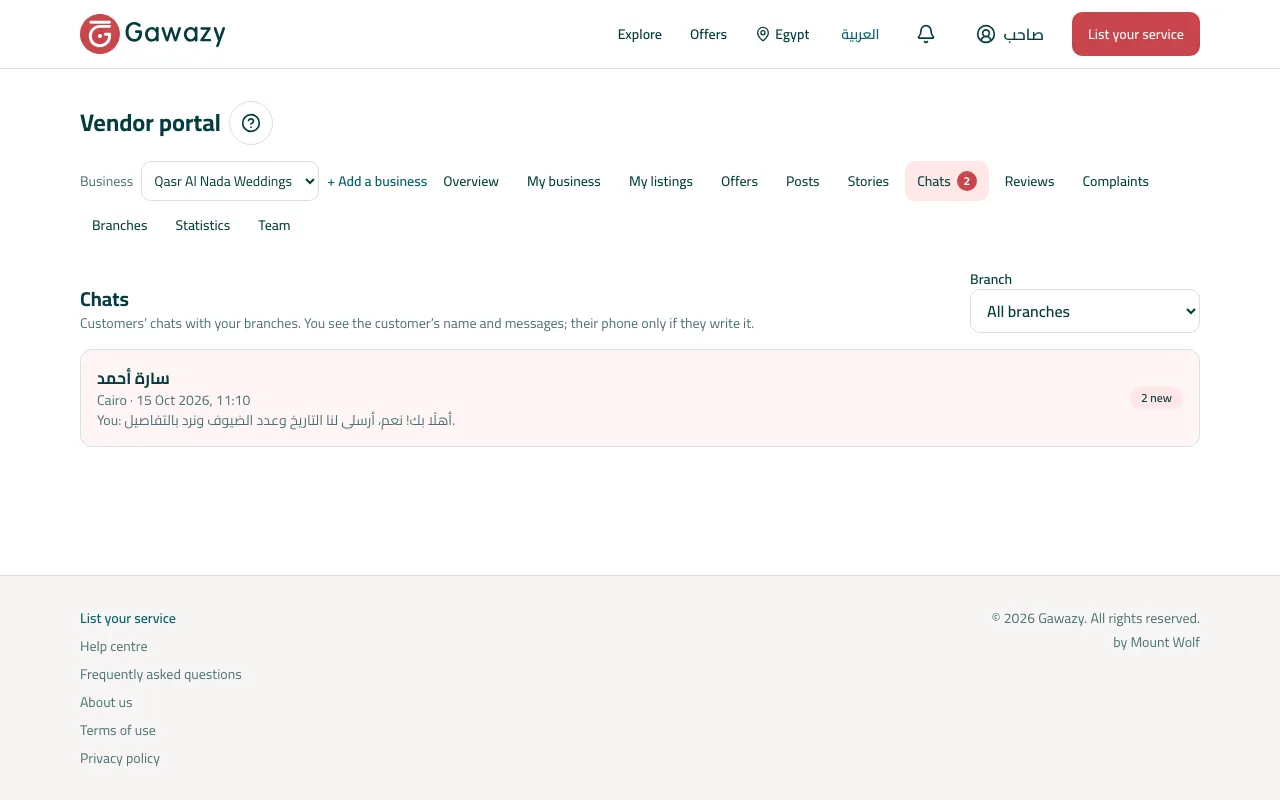Open the Team tab
This screenshot has width=1280, height=800.
click(x=274, y=225)
